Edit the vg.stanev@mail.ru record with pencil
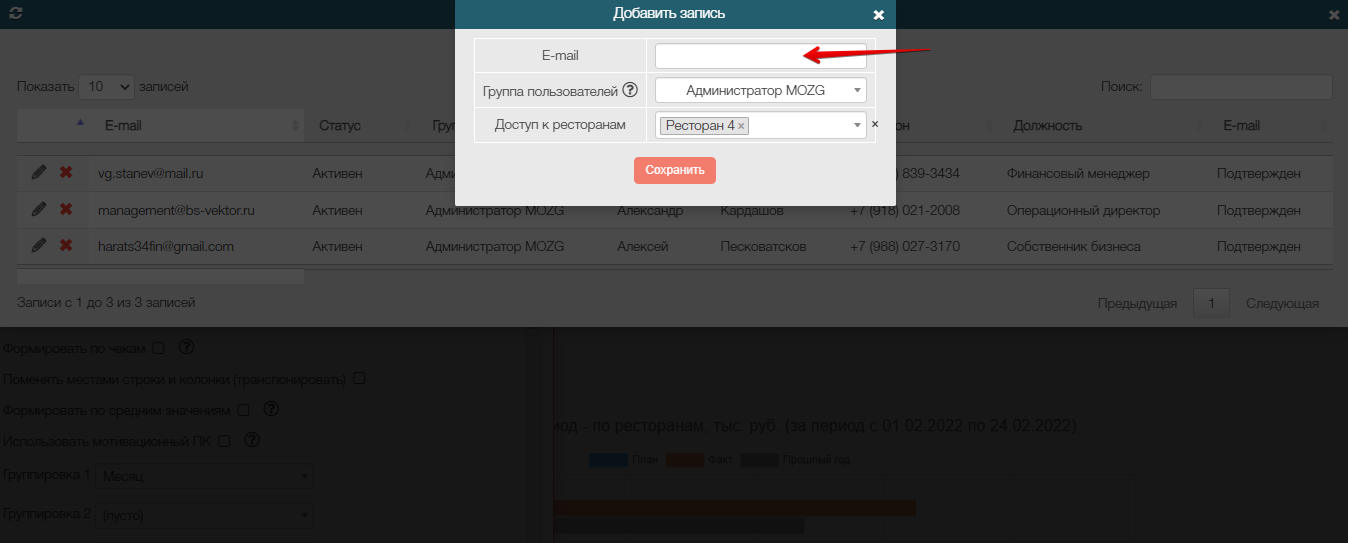The height and width of the screenshot is (543, 1348). click(39, 173)
